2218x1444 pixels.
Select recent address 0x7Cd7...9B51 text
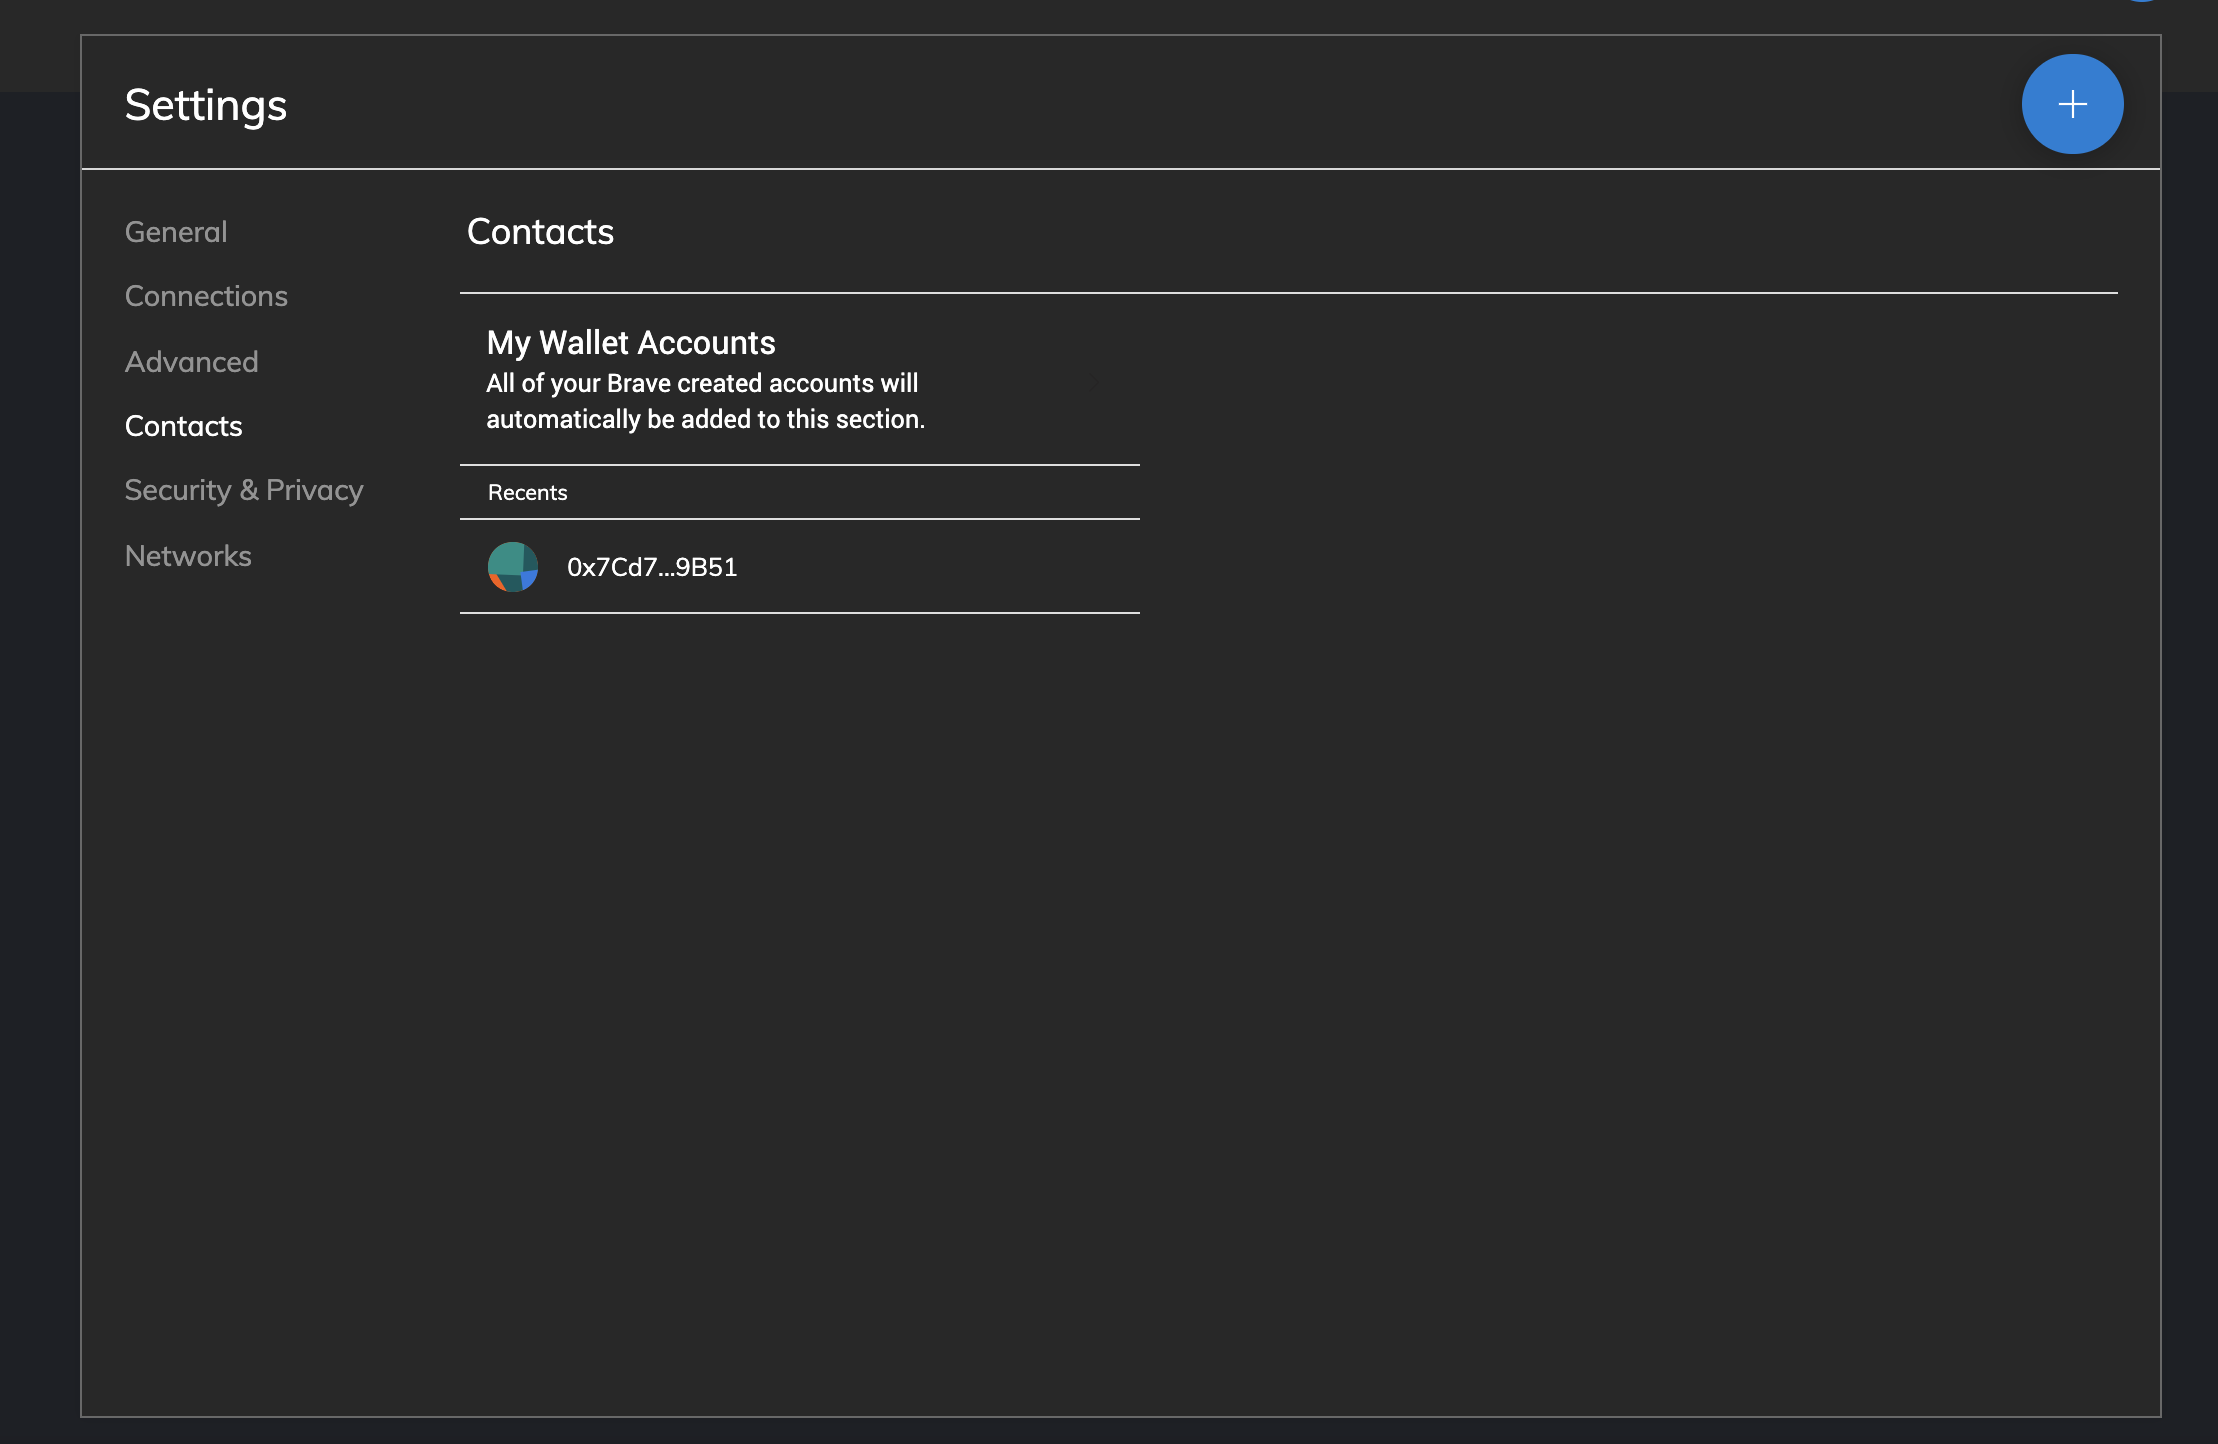pyautogui.click(x=652, y=567)
